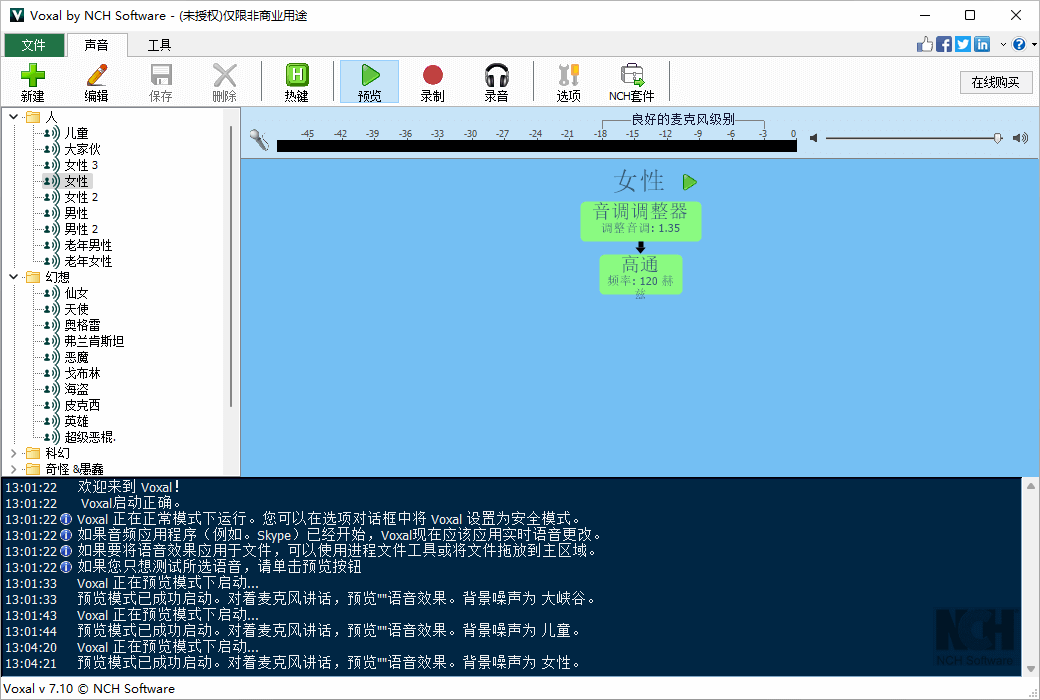Select the 女性 2 voice

[x=81, y=197]
